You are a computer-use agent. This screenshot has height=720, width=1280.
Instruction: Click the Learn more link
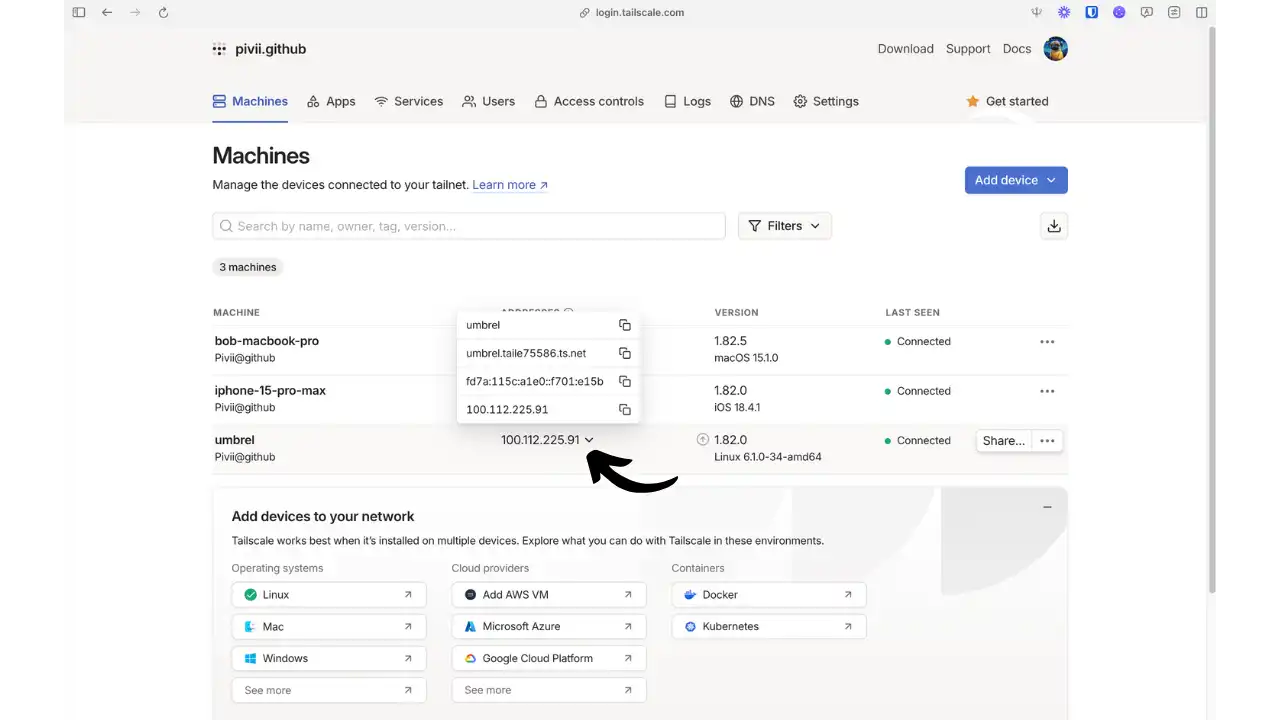point(503,184)
